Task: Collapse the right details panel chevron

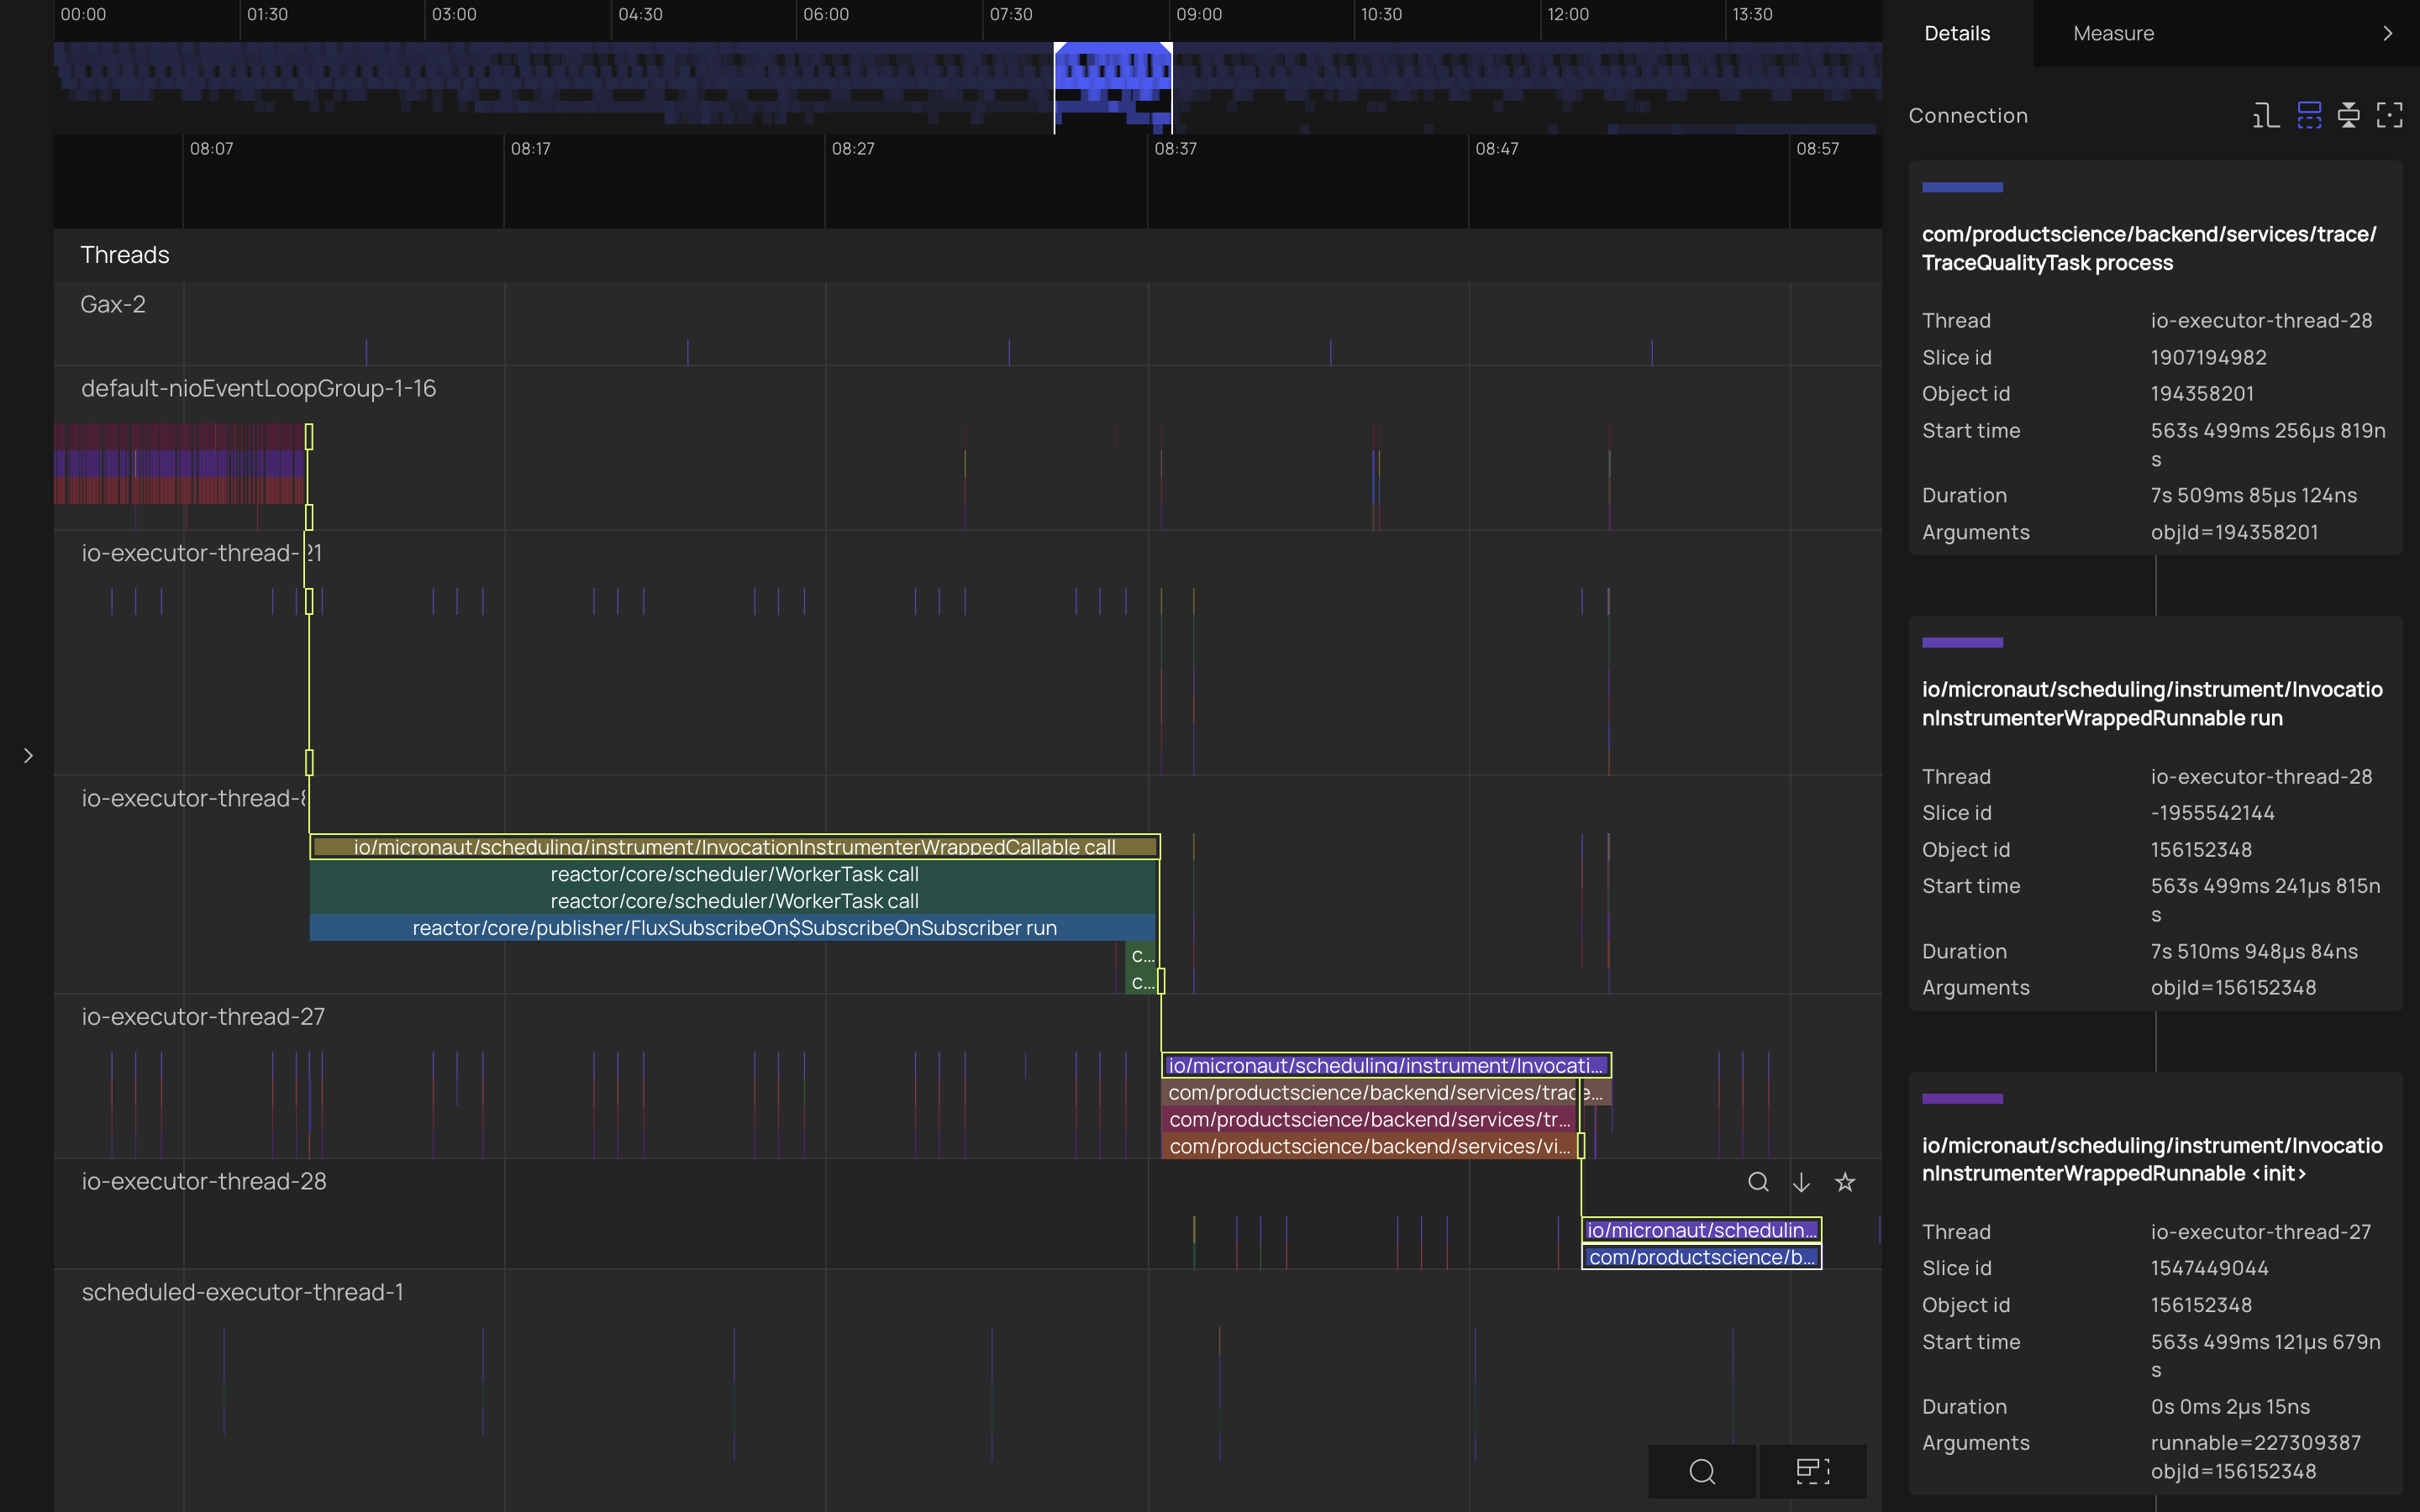Action: (2388, 33)
